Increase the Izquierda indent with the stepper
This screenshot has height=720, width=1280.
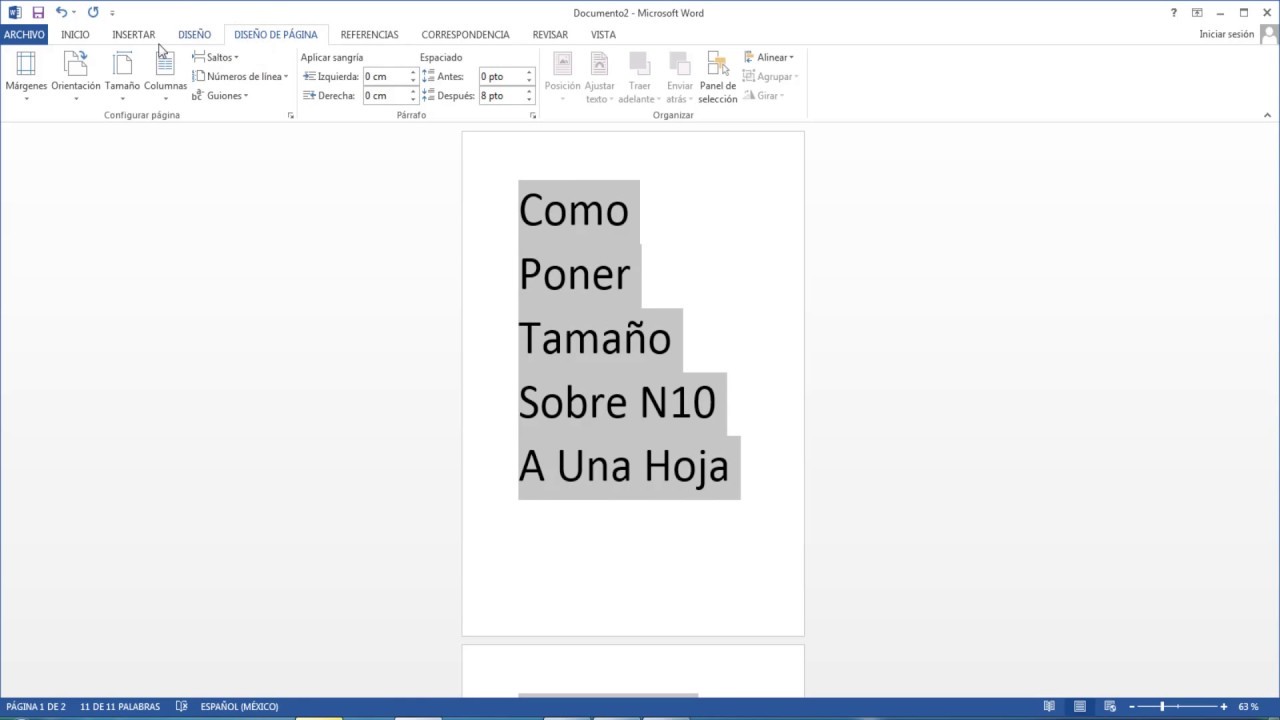point(413,72)
